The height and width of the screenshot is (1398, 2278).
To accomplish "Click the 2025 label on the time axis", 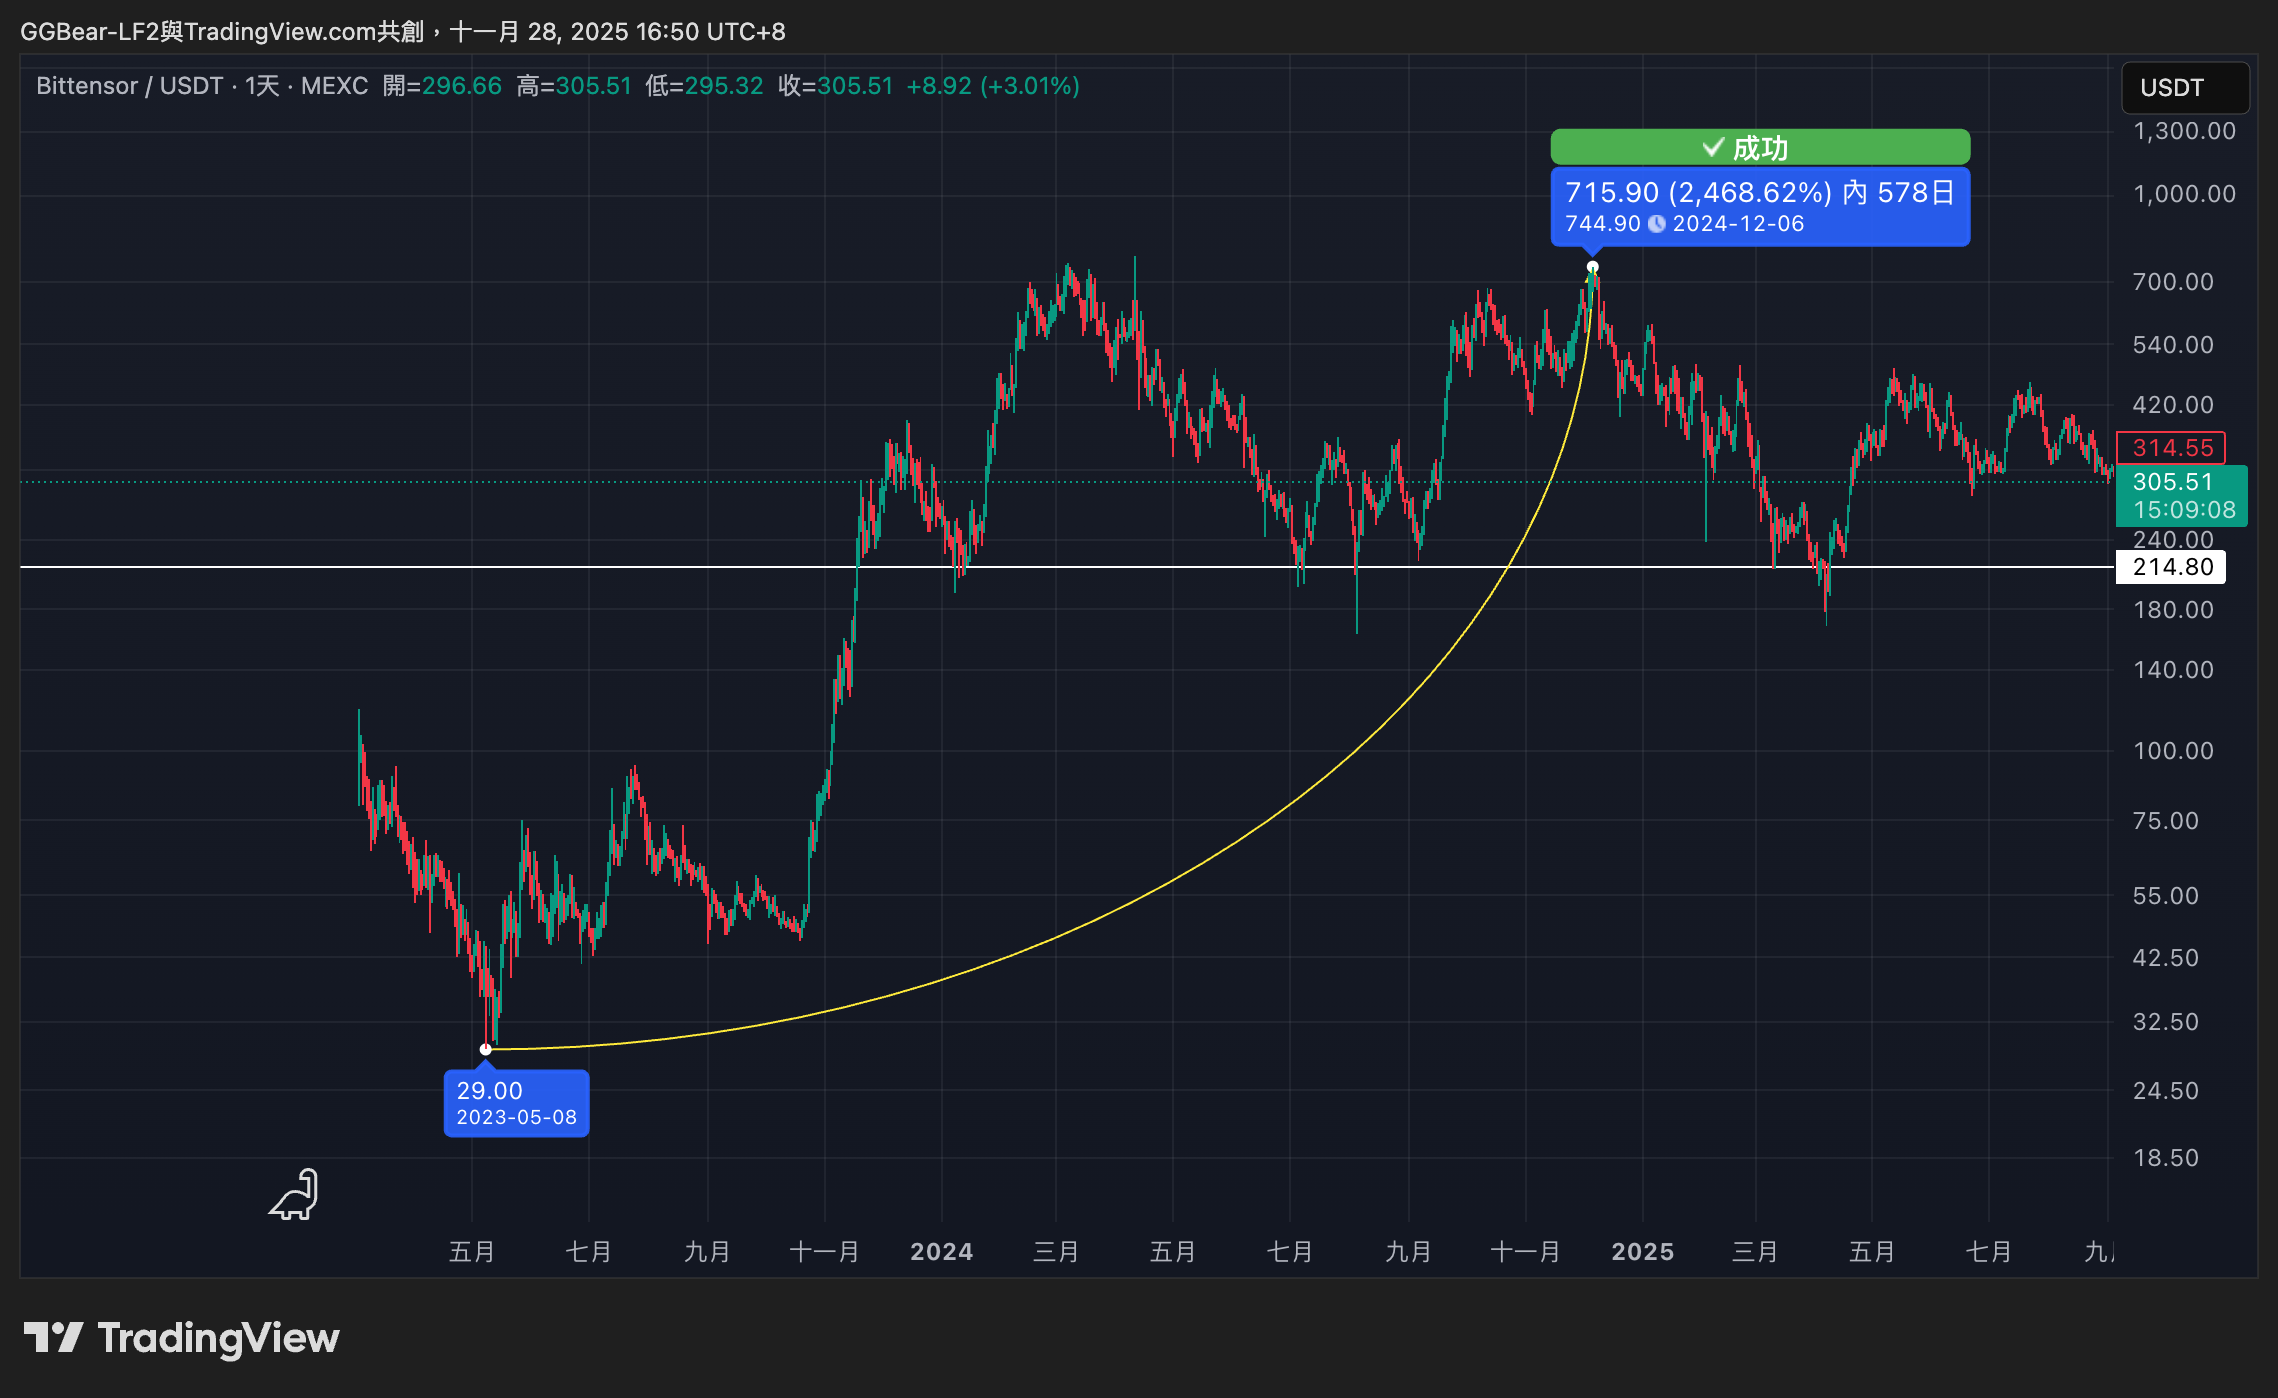I will [x=1642, y=1252].
